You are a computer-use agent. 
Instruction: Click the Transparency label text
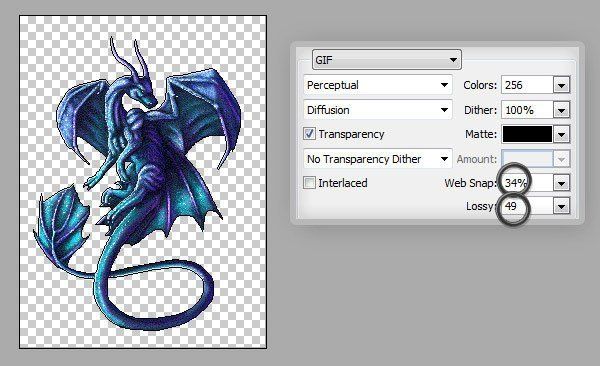[x=351, y=134]
